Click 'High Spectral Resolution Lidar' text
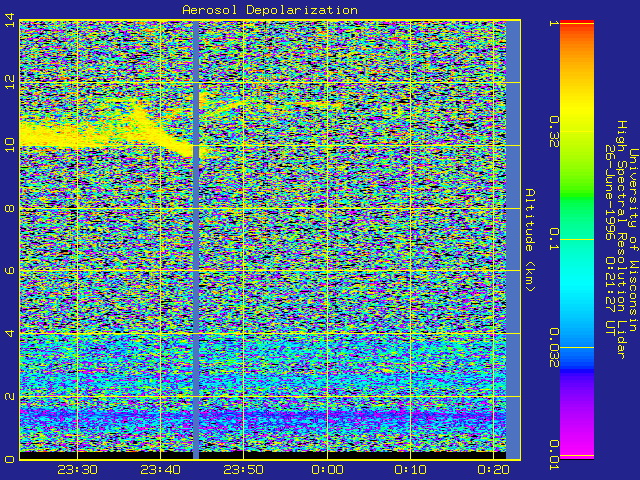Viewport: 640px width, 480px height. point(621,240)
